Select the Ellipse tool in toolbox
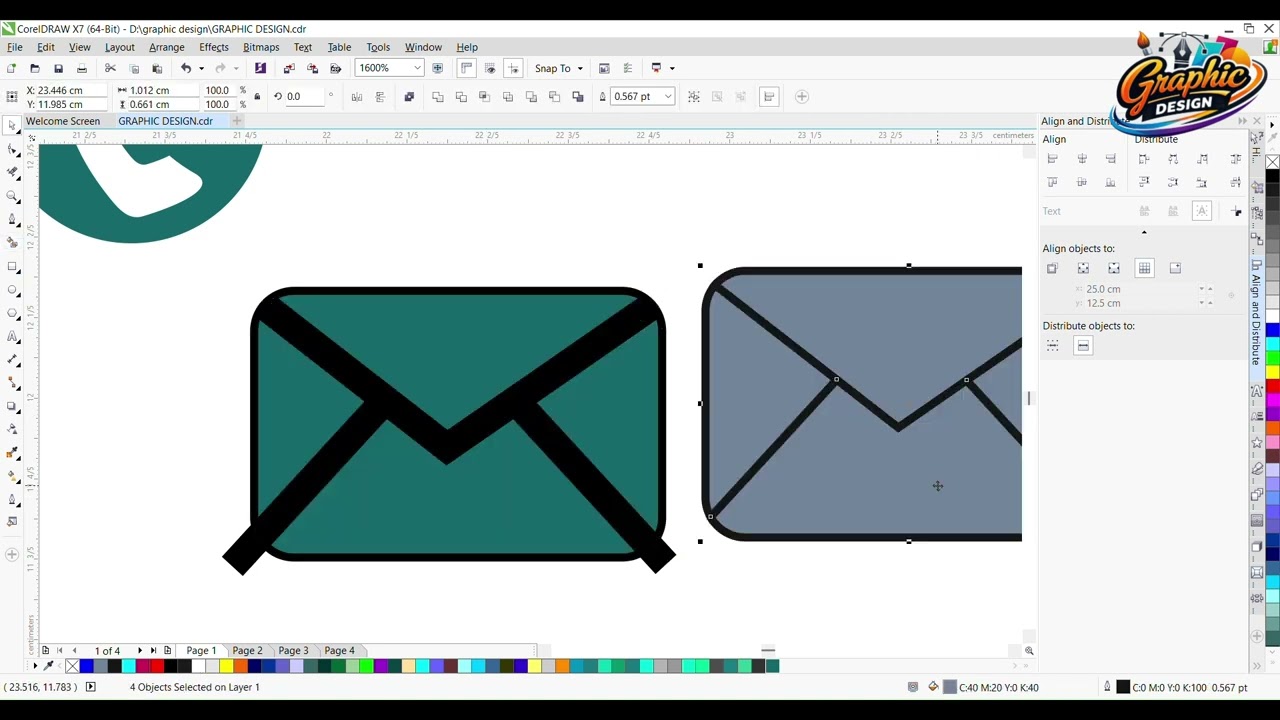Screen dimensions: 1280x720 pos(12,290)
